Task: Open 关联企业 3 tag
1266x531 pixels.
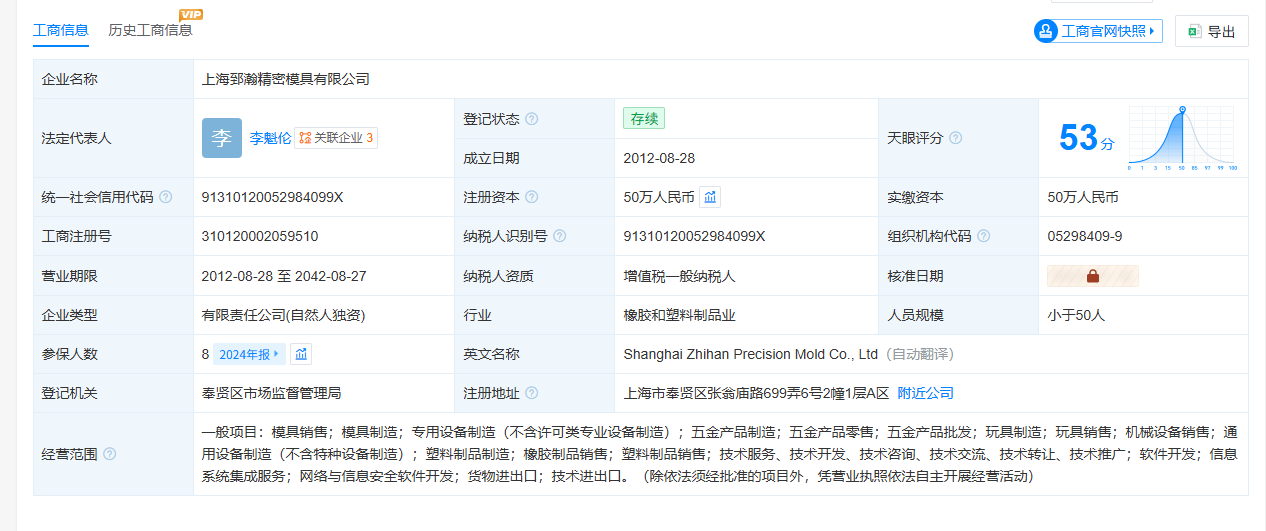Action: 336,138
